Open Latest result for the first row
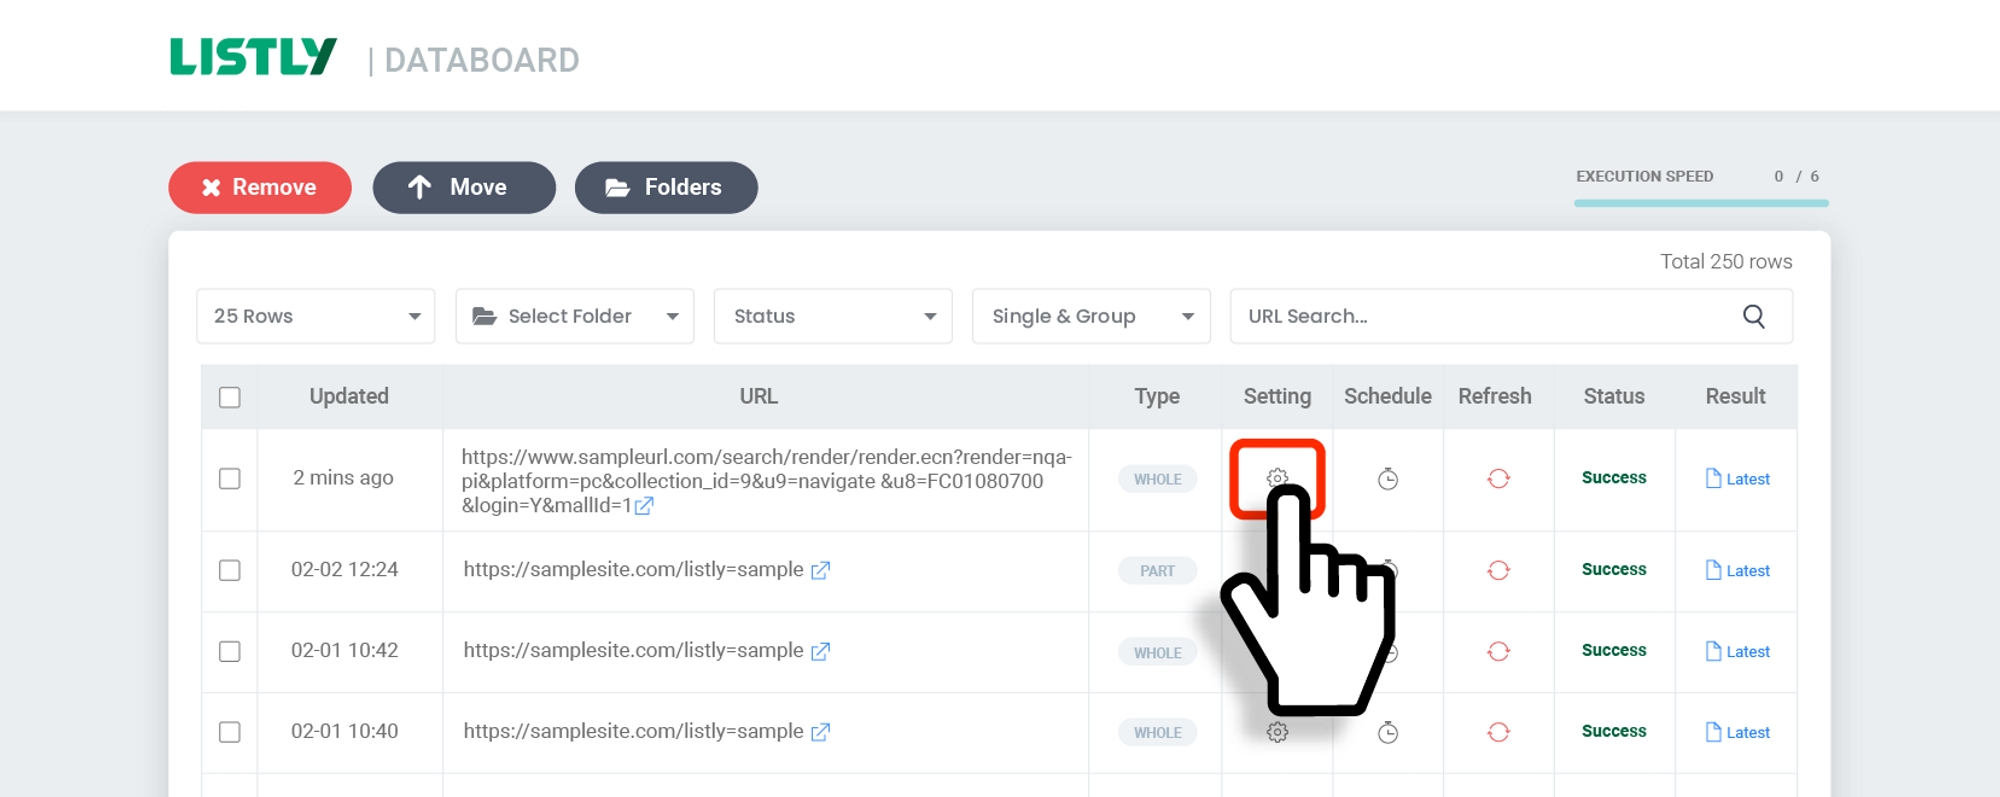The width and height of the screenshot is (2000, 797). coord(1737,479)
